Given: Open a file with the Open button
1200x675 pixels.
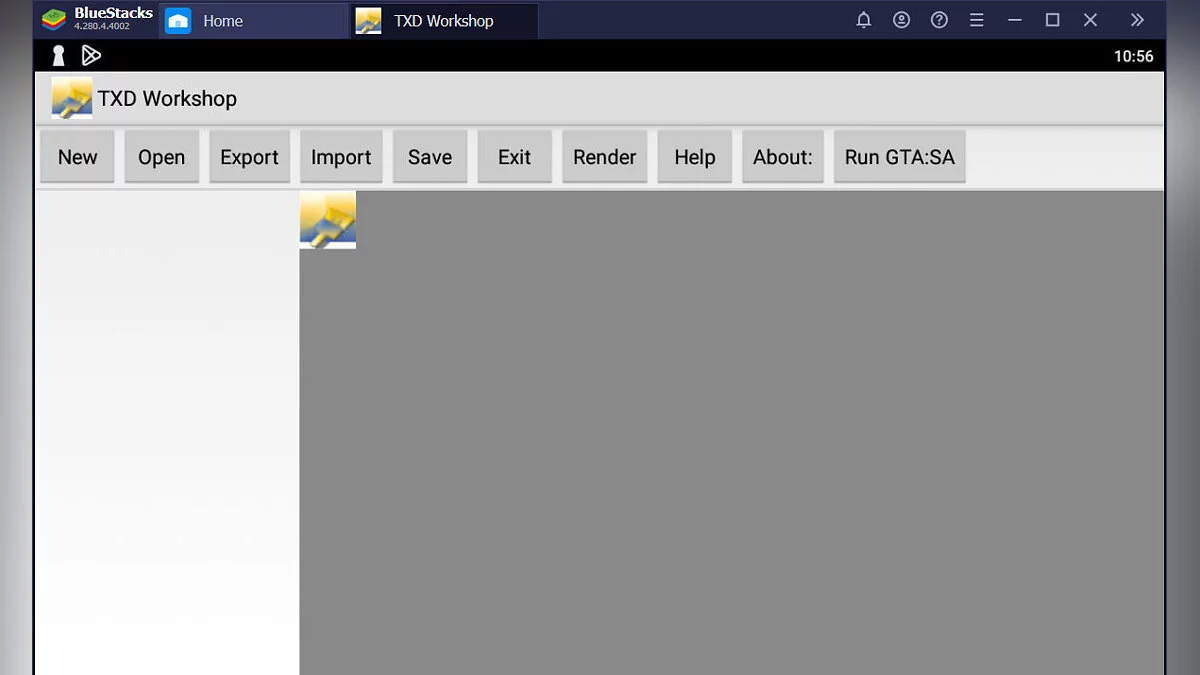Looking at the screenshot, I should coord(161,157).
